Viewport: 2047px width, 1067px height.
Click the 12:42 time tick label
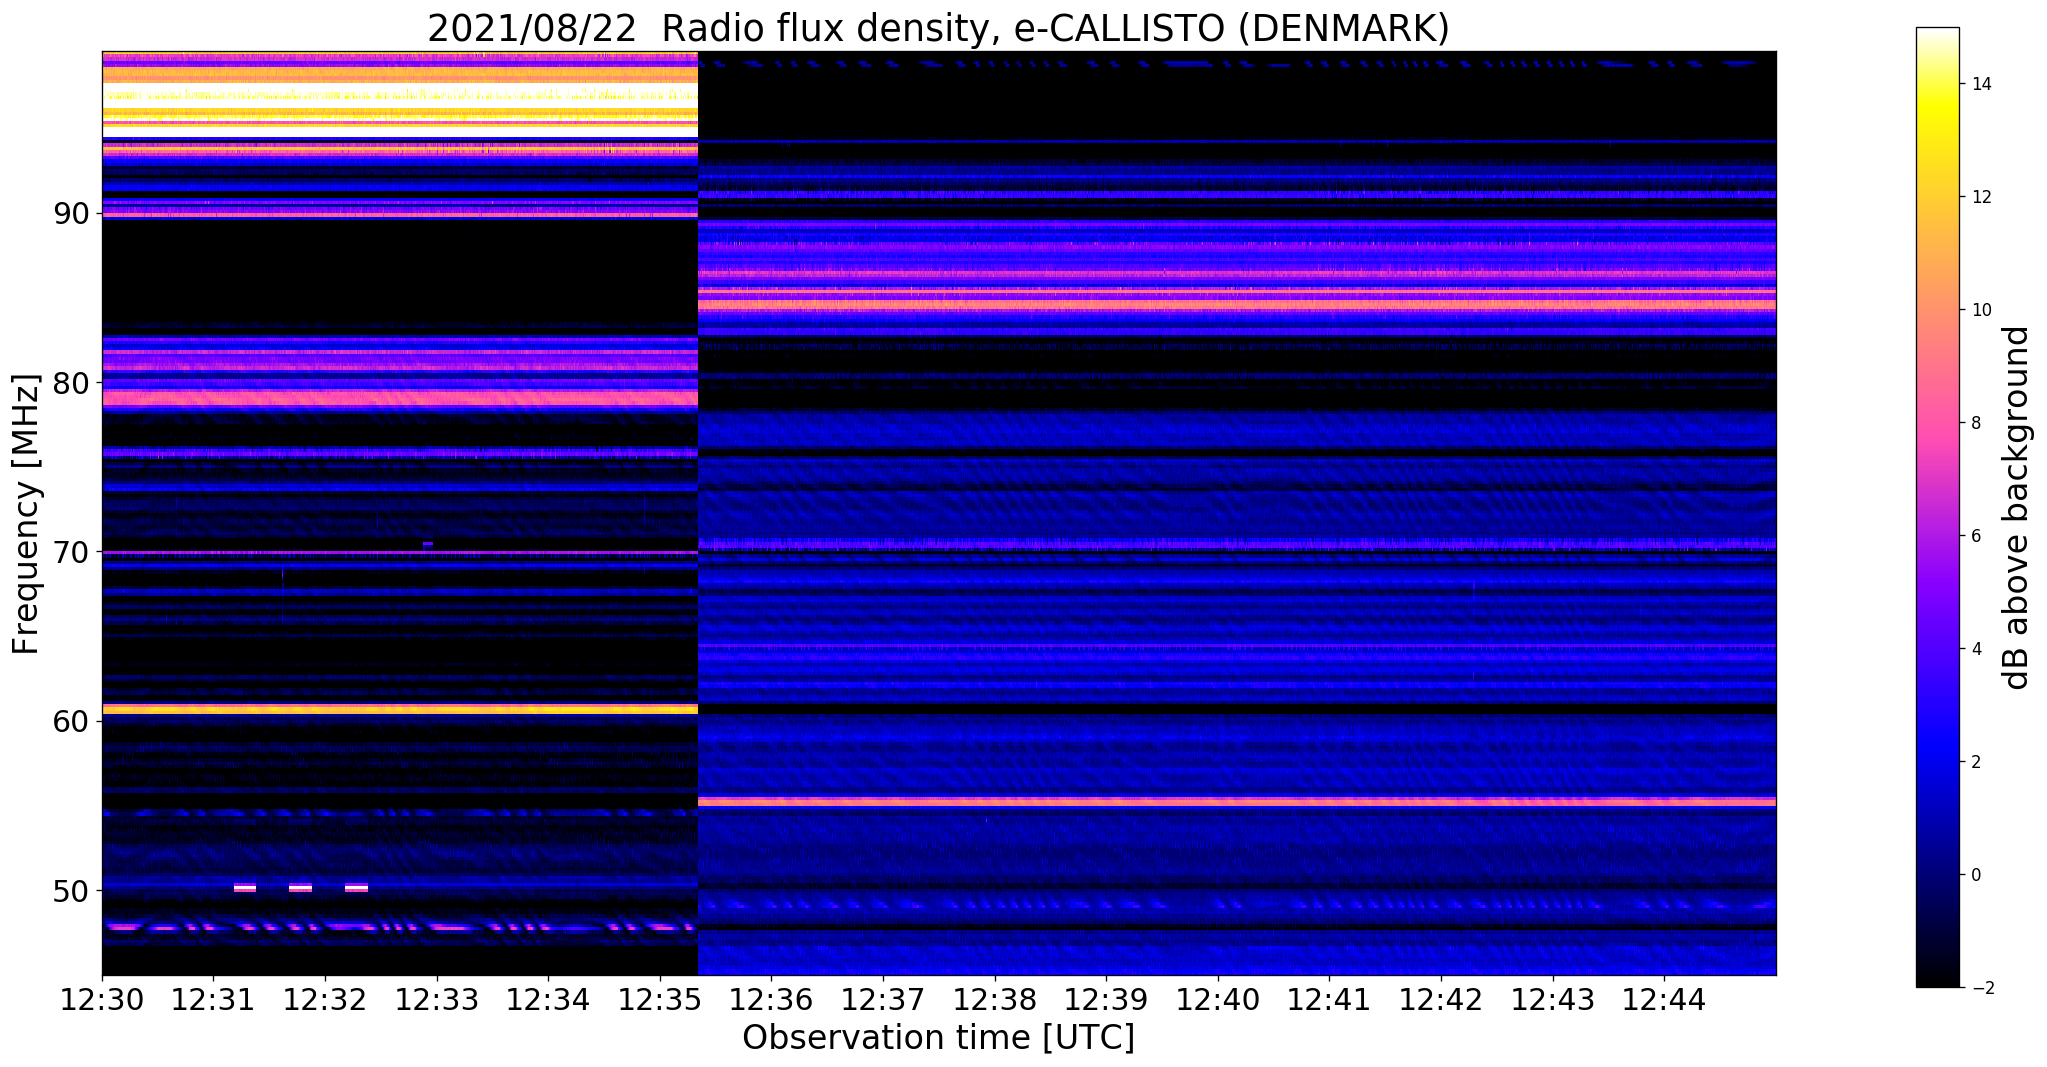point(1441,999)
